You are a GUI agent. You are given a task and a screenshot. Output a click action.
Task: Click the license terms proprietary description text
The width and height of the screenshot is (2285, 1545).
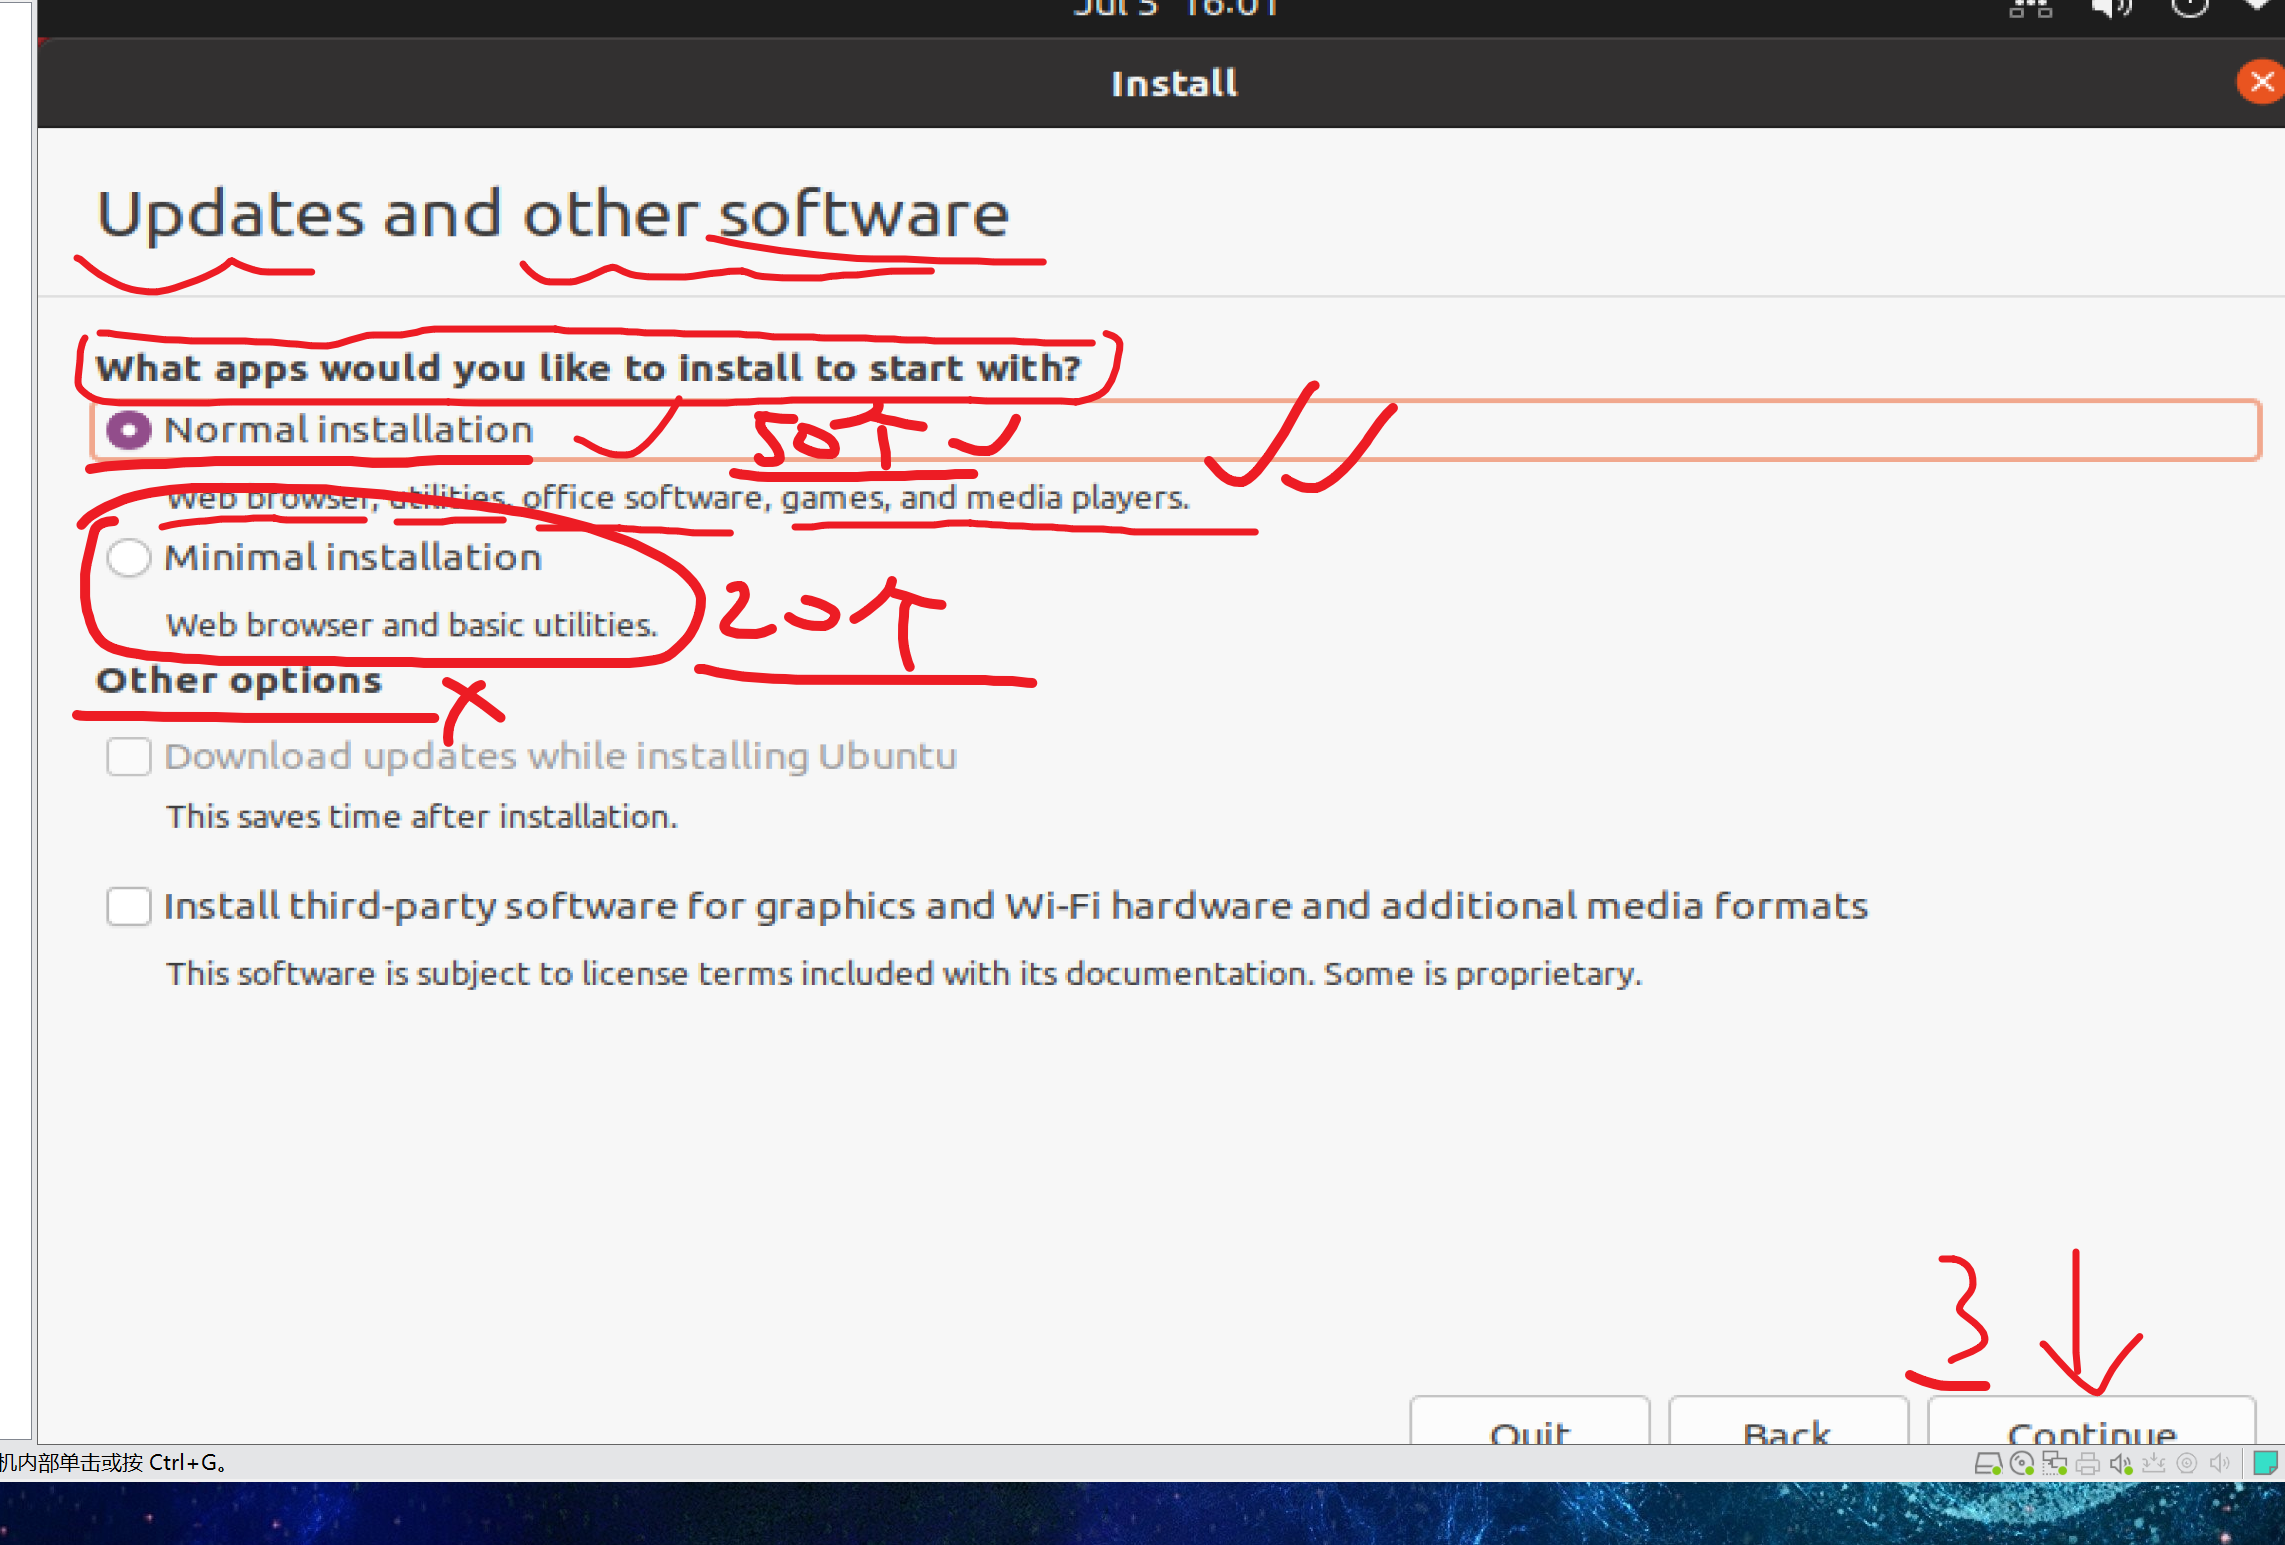(904, 974)
